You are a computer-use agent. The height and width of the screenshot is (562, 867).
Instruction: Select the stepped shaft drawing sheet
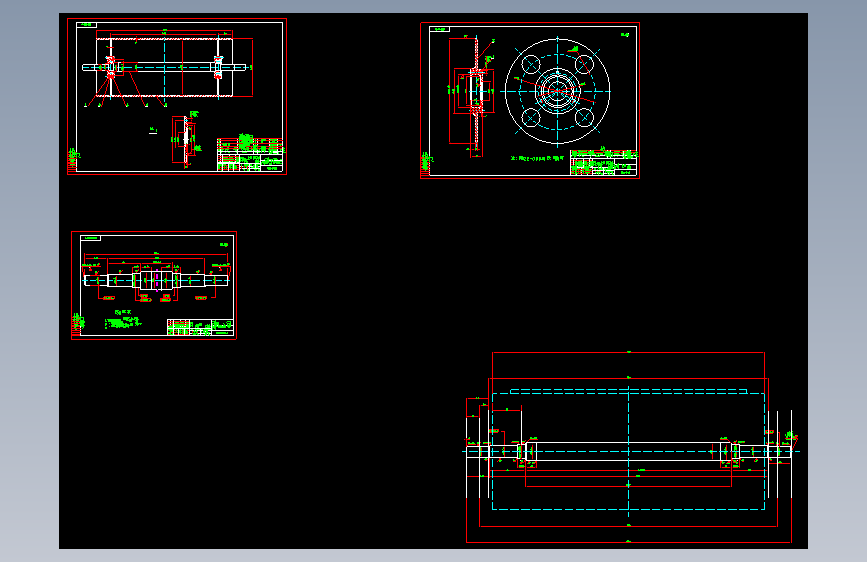click(154, 285)
